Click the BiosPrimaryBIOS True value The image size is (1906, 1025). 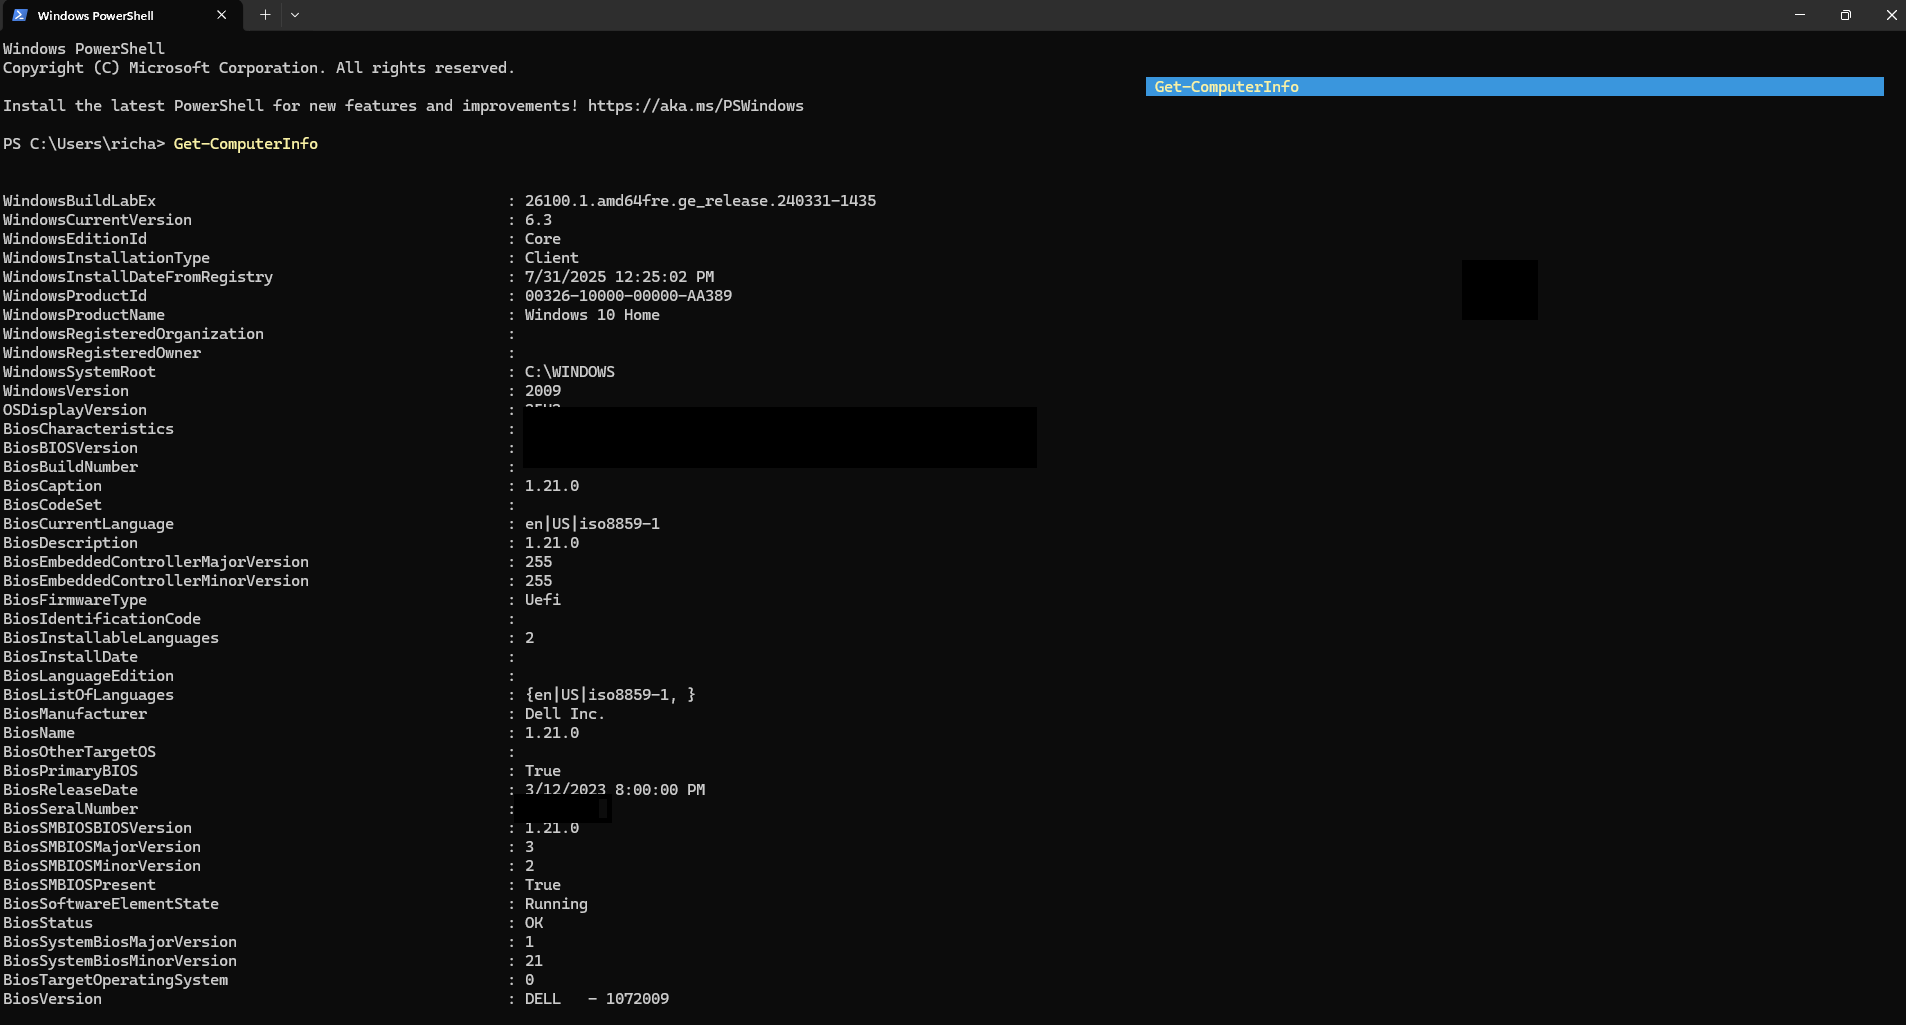pyautogui.click(x=543, y=771)
